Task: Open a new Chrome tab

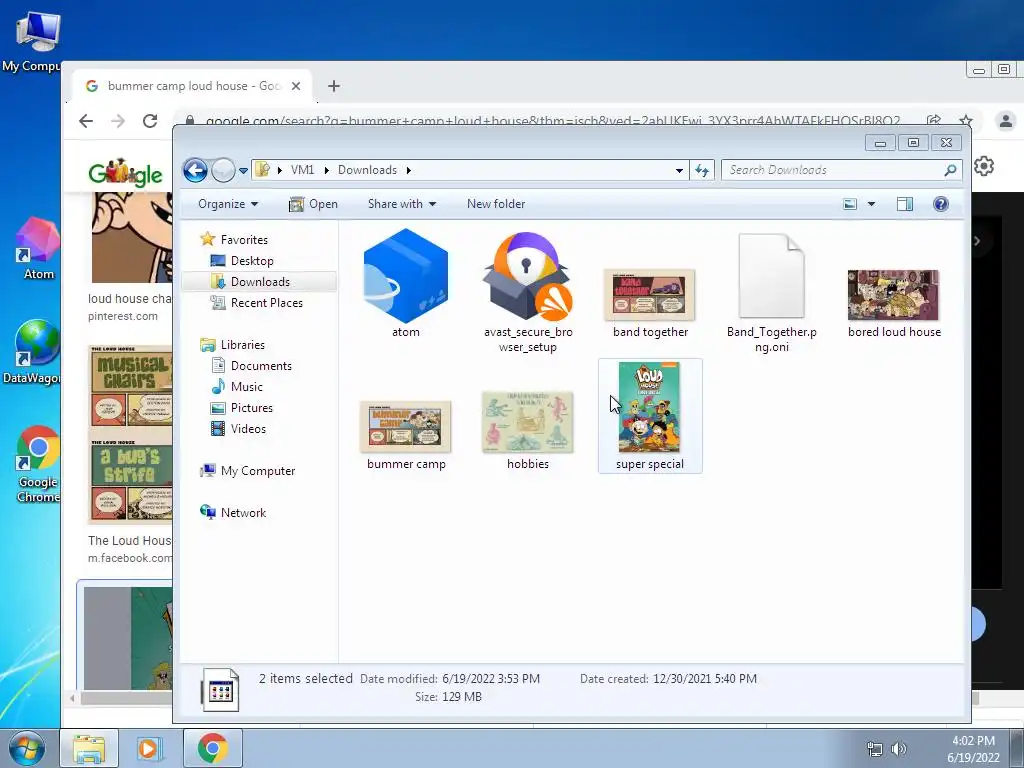Action: (x=334, y=86)
